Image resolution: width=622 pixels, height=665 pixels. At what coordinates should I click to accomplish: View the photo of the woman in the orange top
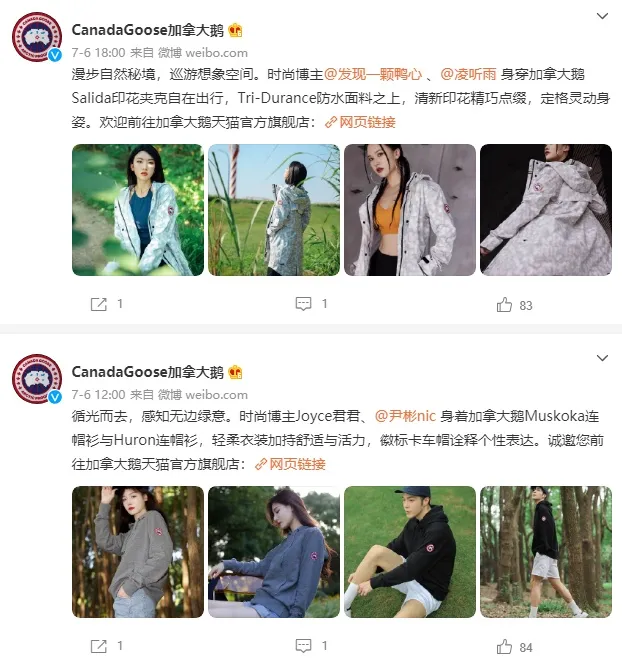pyautogui.click(x=410, y=210)
